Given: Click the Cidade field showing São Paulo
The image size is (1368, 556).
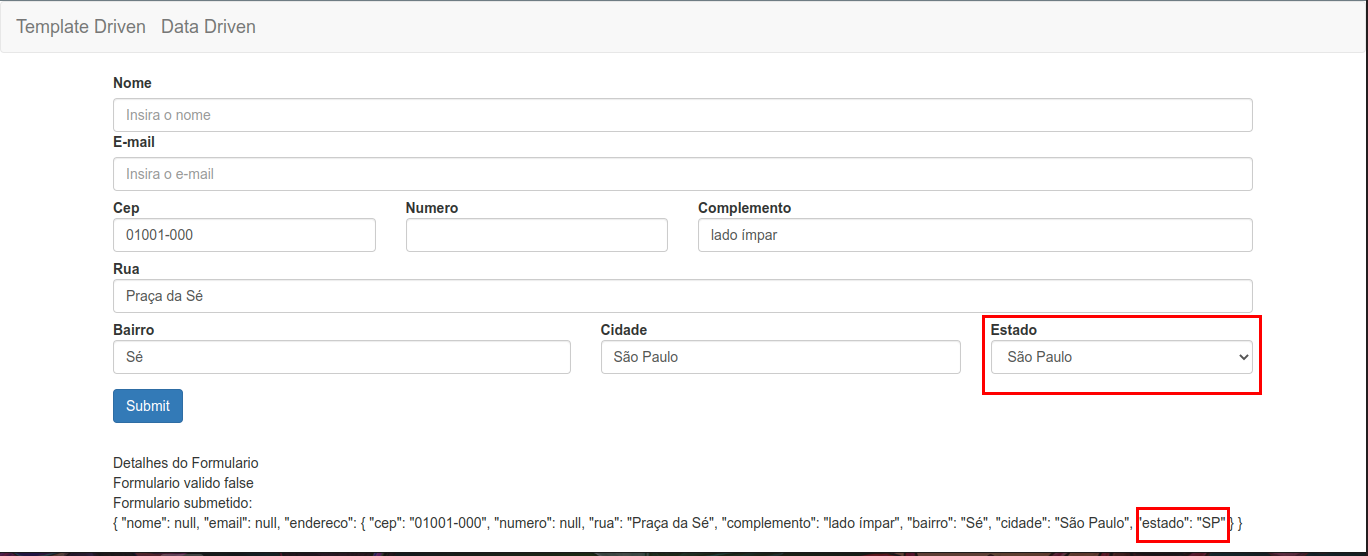Looking at the screenshot, I should [x=781, y=357].
